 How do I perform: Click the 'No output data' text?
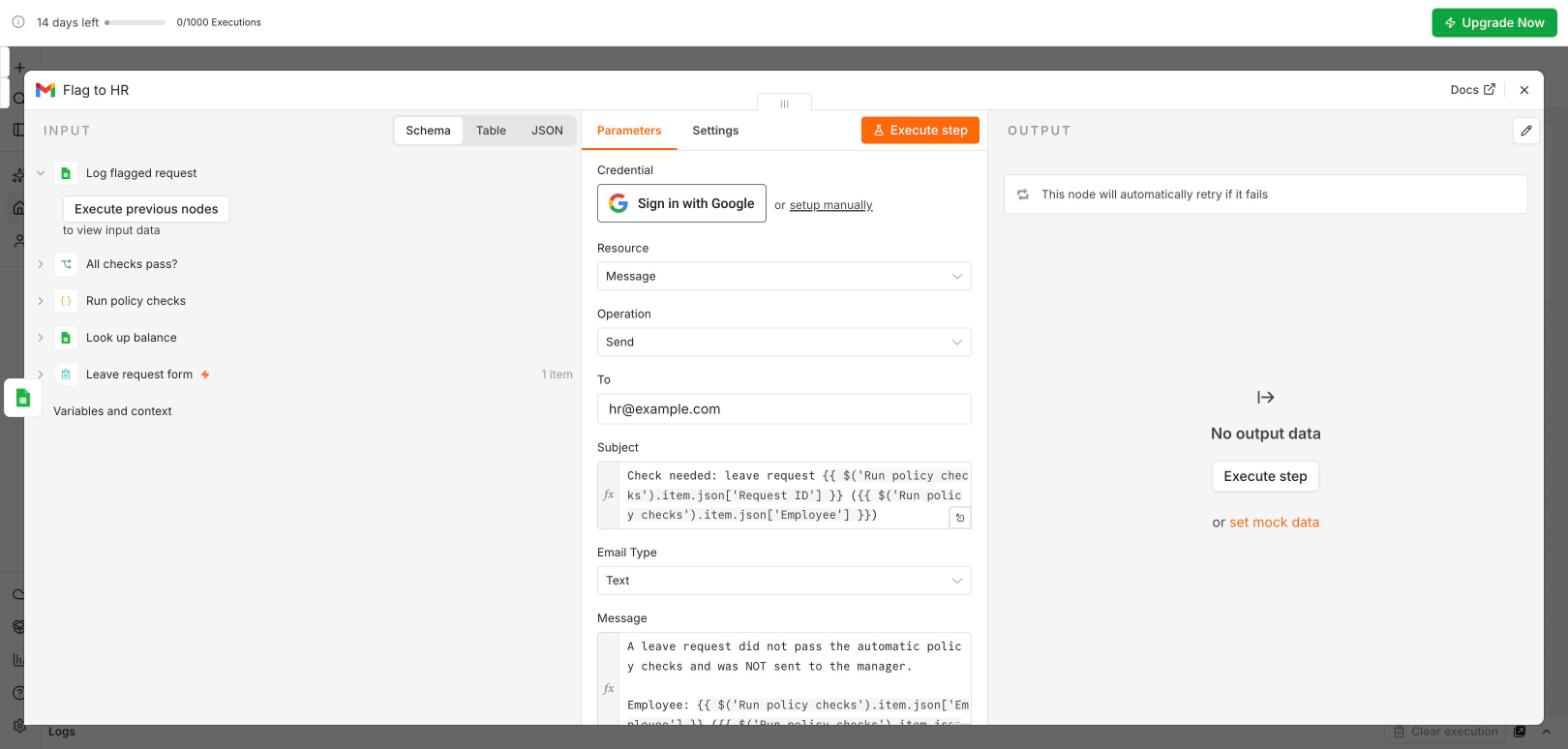(1265, 434)
